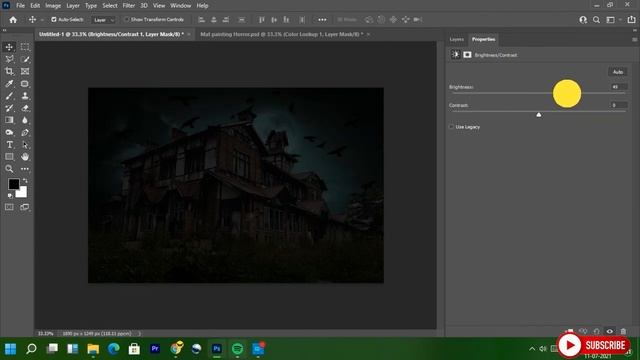Select the Spot Healing Brush tool
The image size is (640, 360).
(x=25, y=84)
